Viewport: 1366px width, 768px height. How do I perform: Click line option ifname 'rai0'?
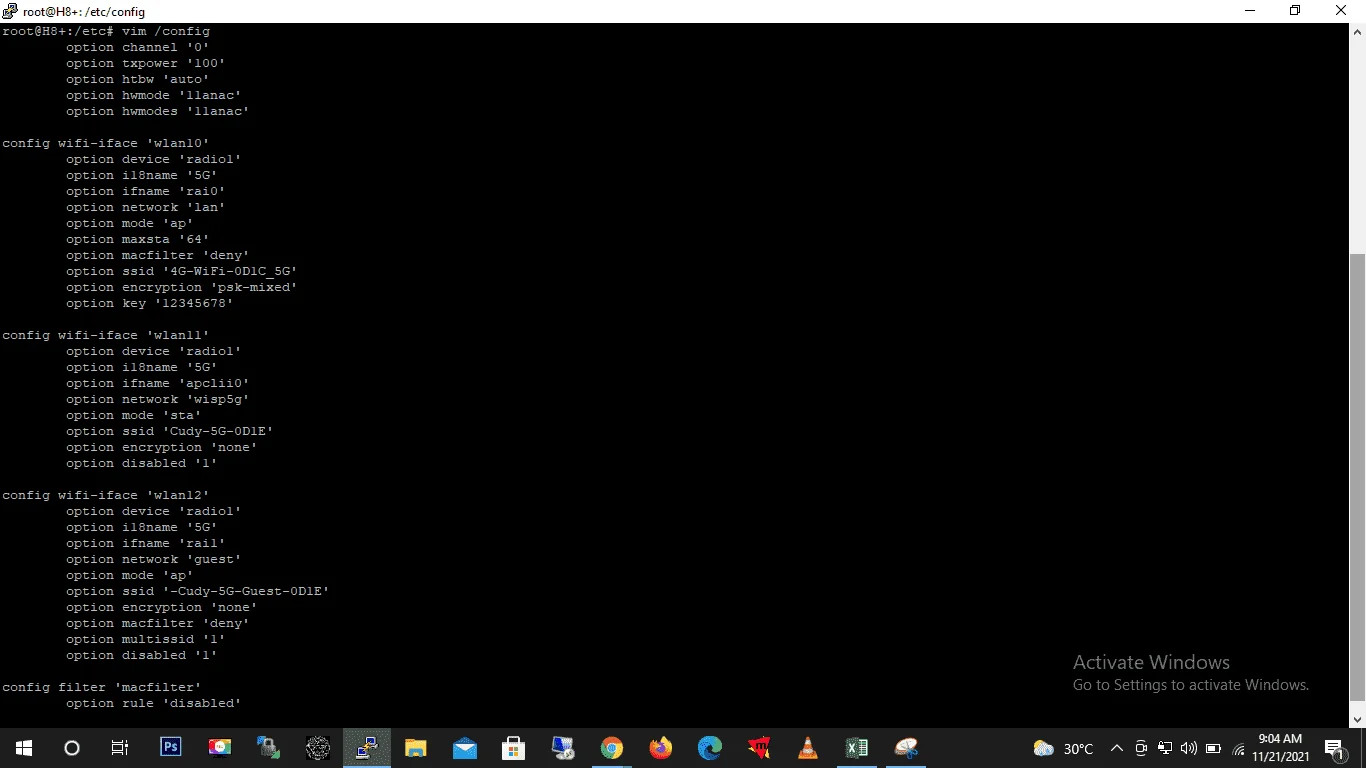point(146,191)
